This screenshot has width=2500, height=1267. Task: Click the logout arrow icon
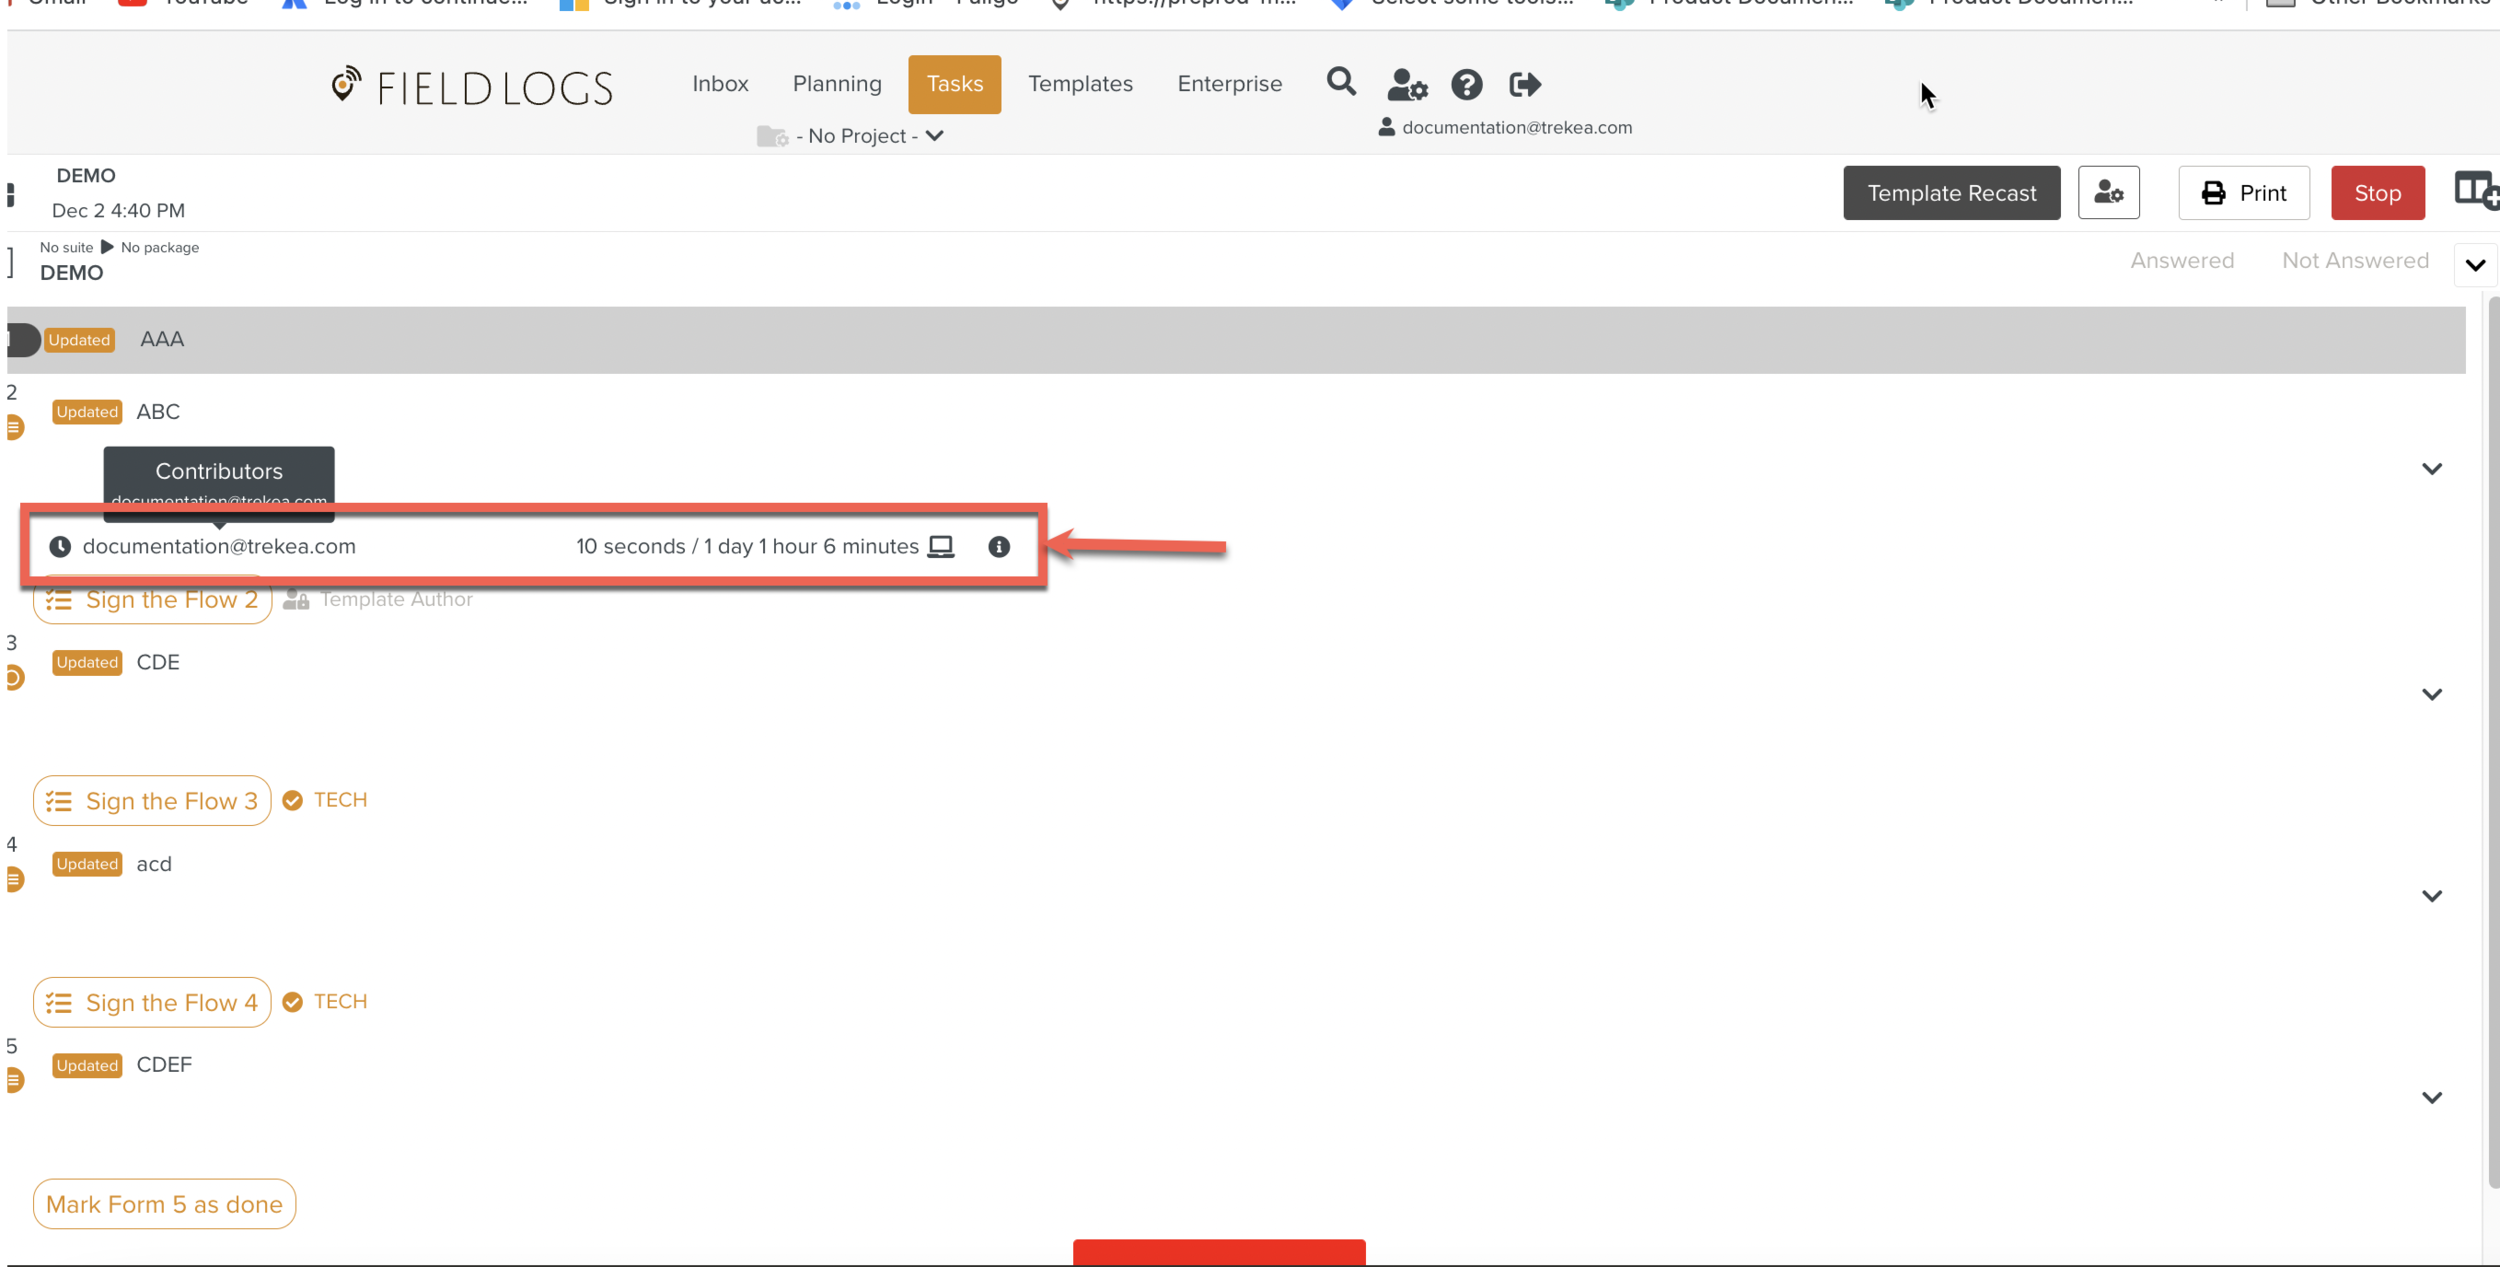click(1524, 85)
